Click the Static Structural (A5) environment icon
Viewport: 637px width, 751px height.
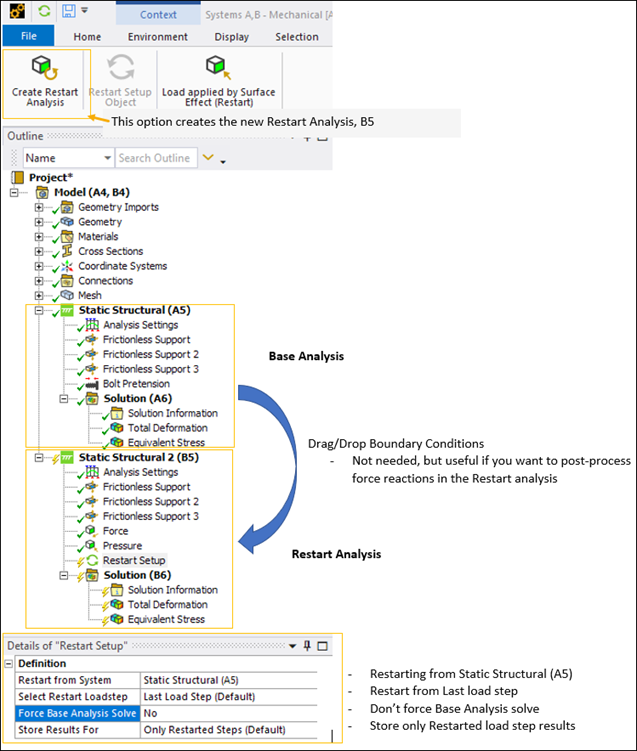pyautogui.click(x=67, y=310)
